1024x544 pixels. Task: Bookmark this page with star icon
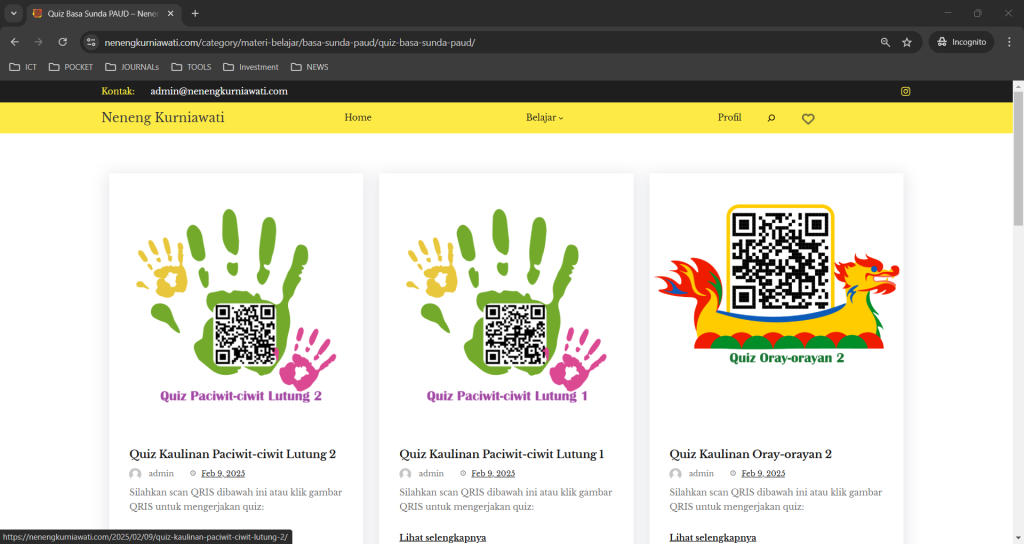pos(906,42)
